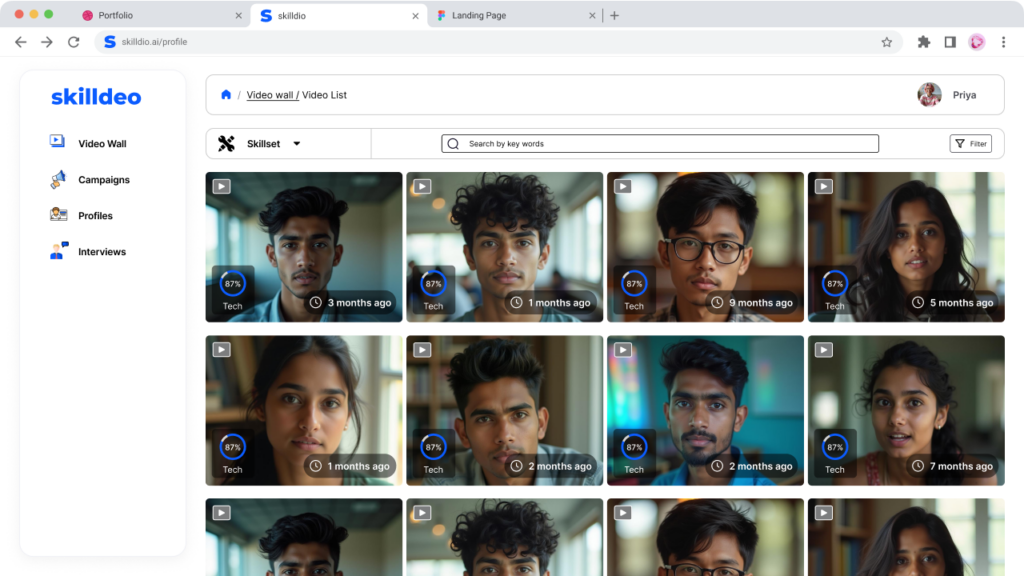This screenshot has width=1024, height=576.
Task: Go to the home breadcrumb icon
Action: pyautogui.click(x=226, y=95)
